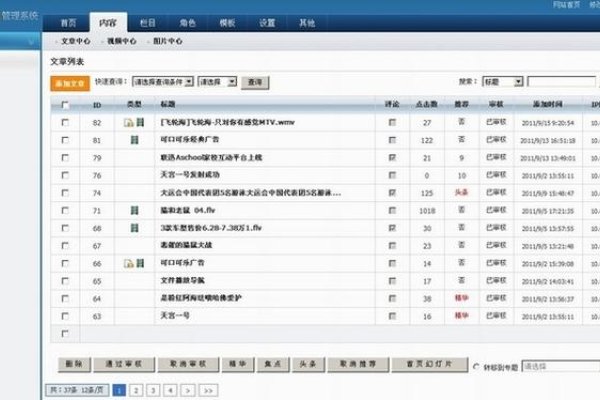Check the box for article ID 82
600x400 pixels.
point(65,122)
